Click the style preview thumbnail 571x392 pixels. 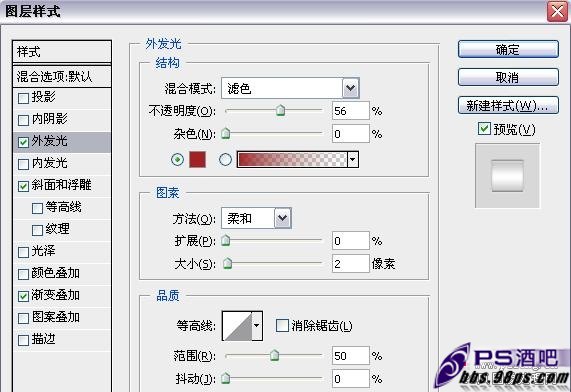pos(507,176)
